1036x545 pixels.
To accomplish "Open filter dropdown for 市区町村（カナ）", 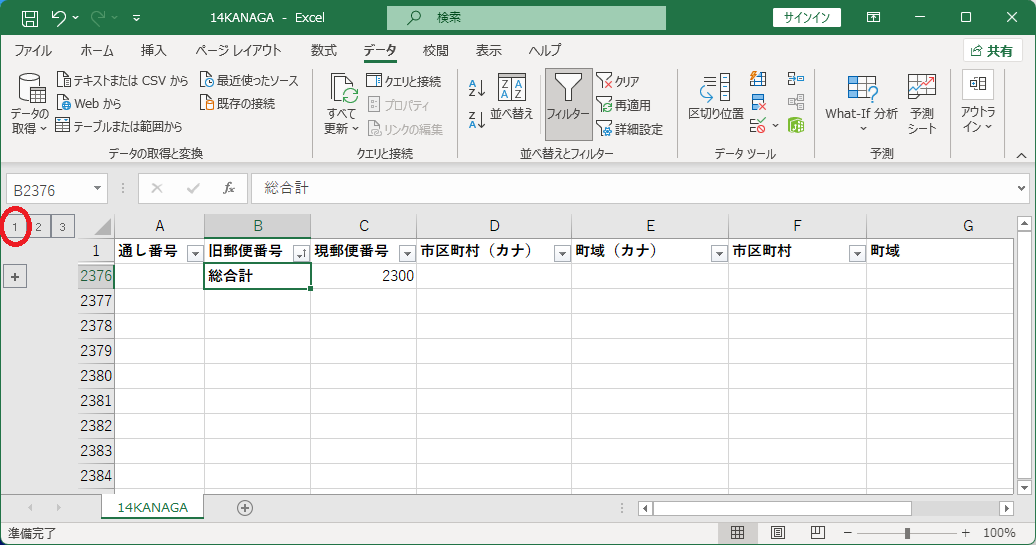I will pyautogui.click(x=562, y=254).
